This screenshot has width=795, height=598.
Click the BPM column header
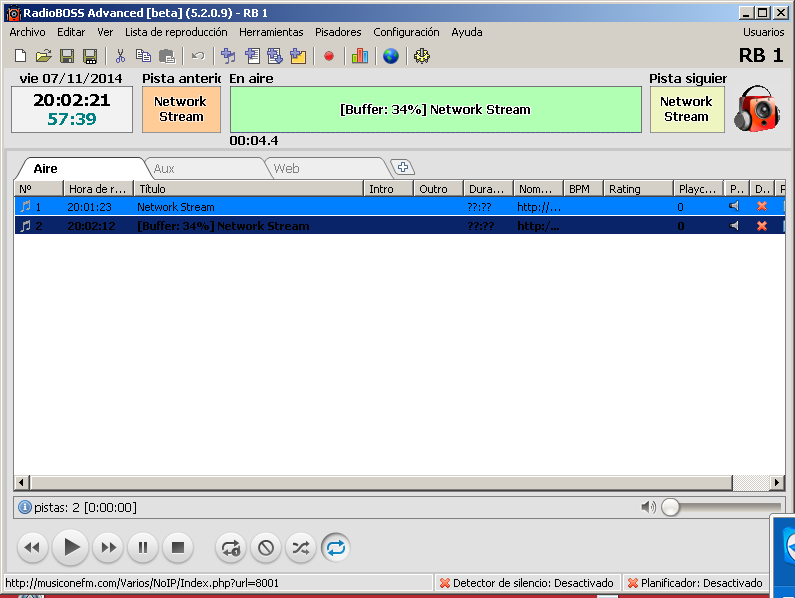click(x=583, y=189)
